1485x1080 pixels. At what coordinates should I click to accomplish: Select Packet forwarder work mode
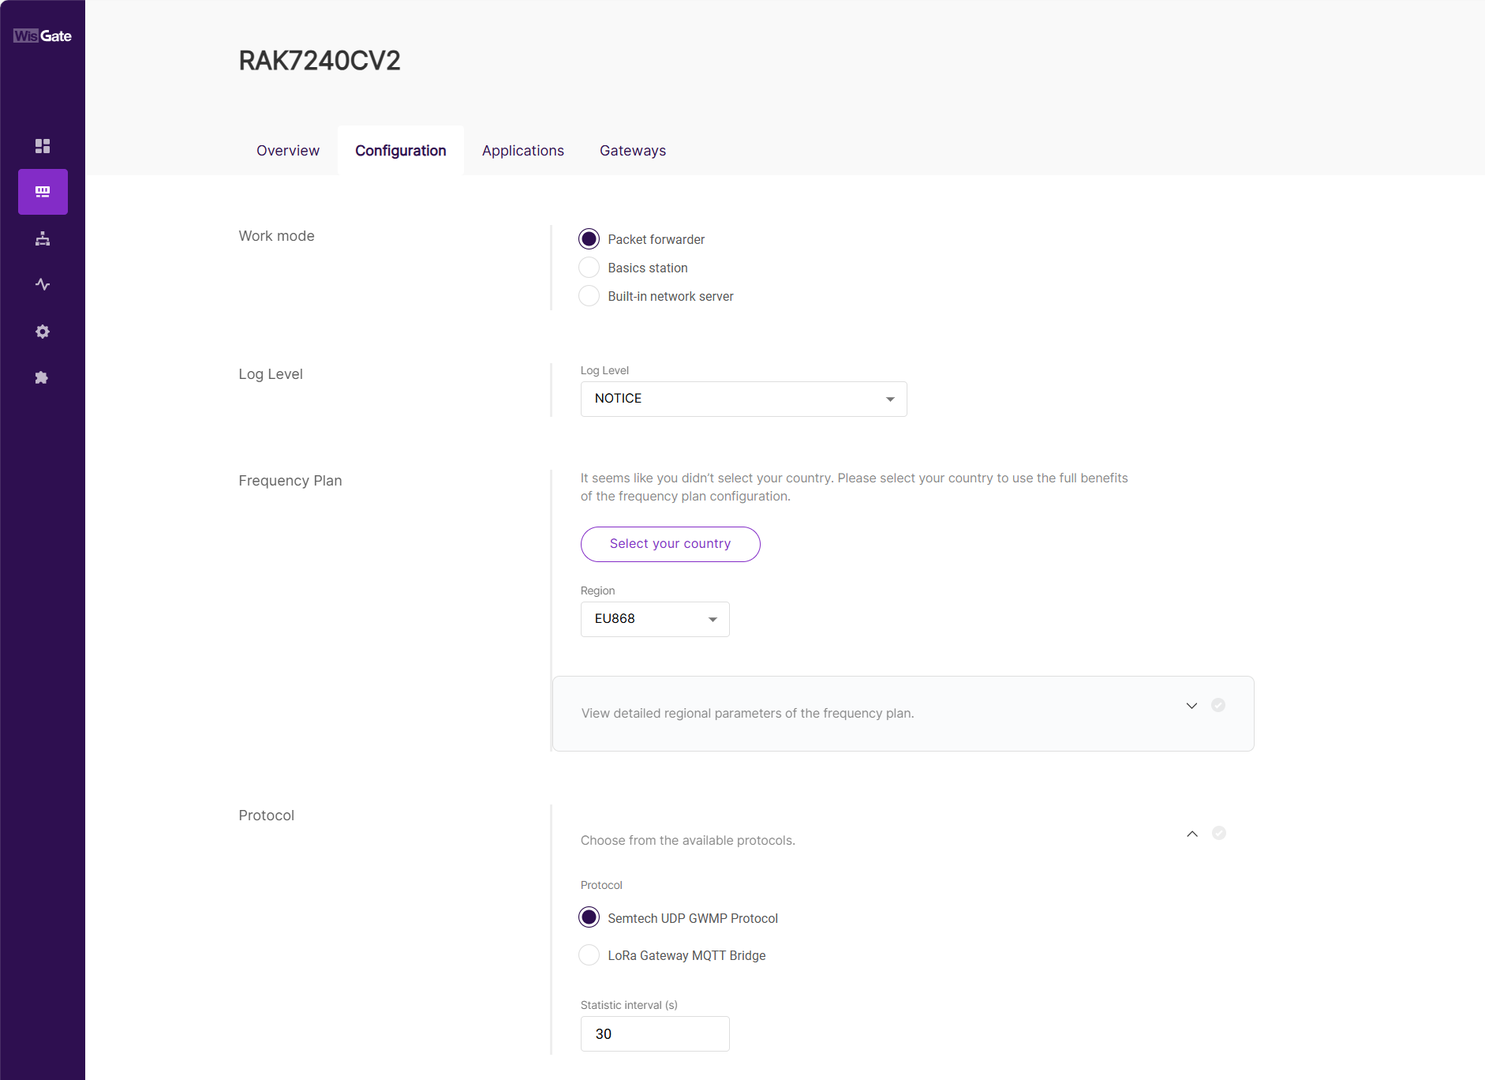[589, 239]
